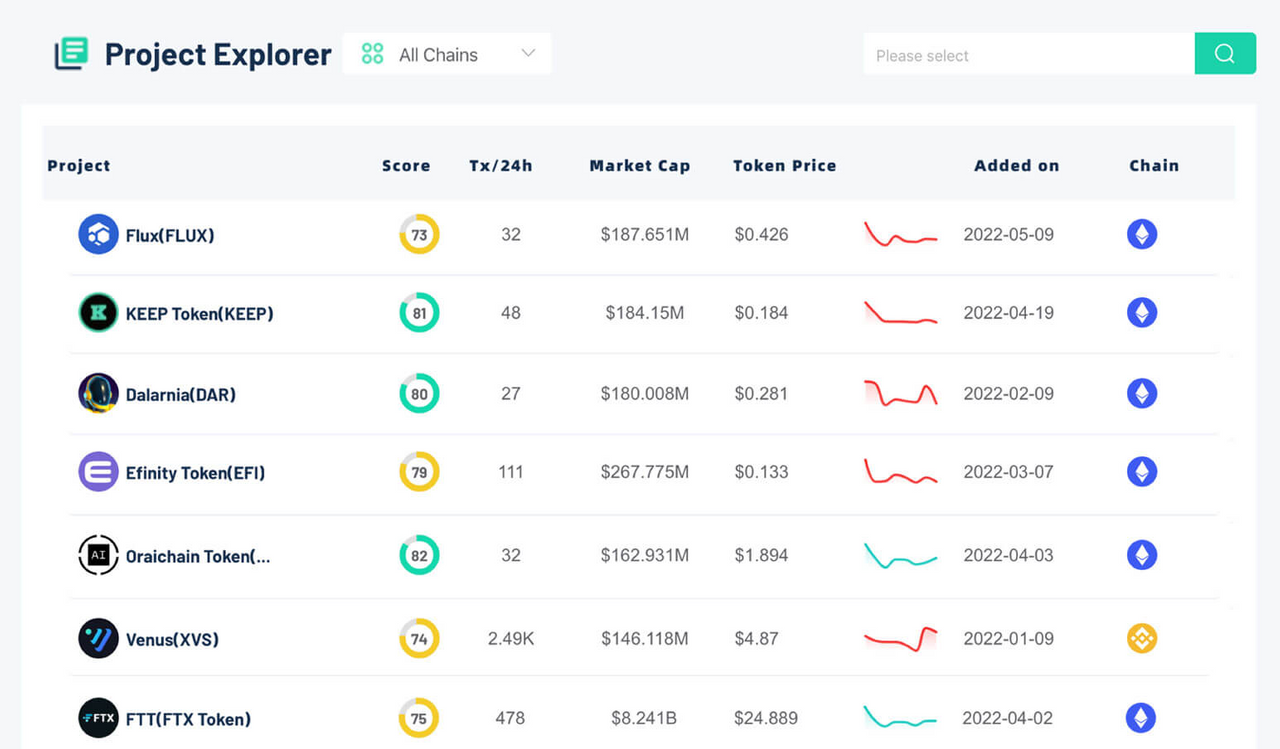Click Ethereum chain icon in Oraichain row
This screenshot has height=749, width=1280.
(x=1142, y=555)
